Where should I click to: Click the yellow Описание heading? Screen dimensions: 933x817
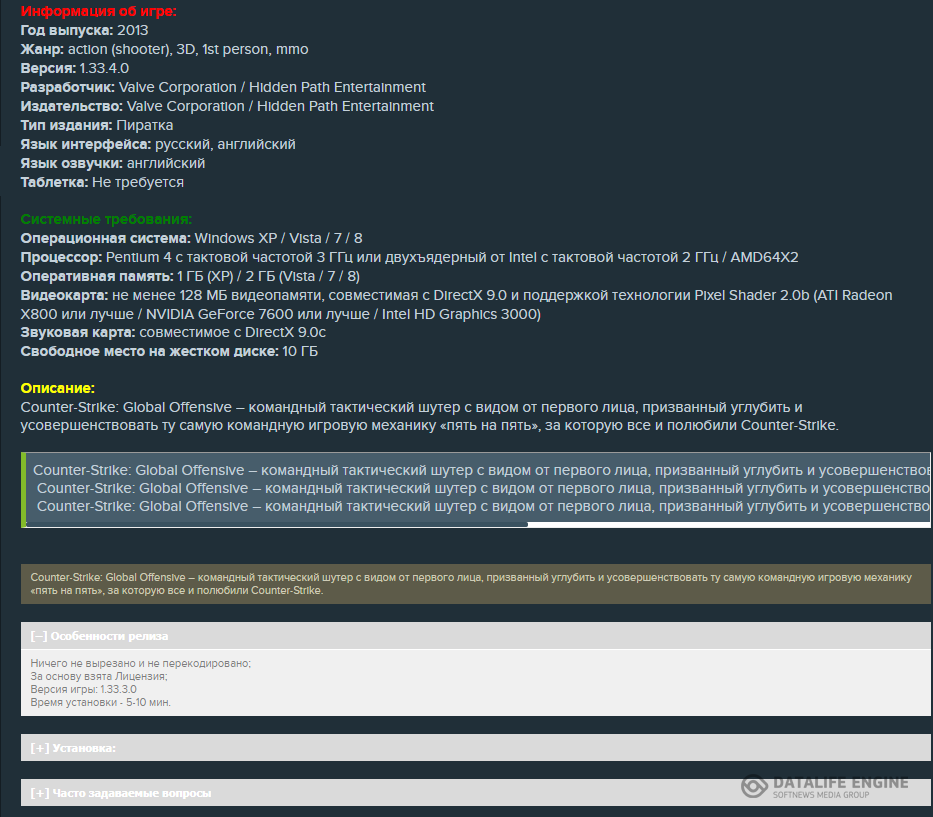(x=58, y=389)
